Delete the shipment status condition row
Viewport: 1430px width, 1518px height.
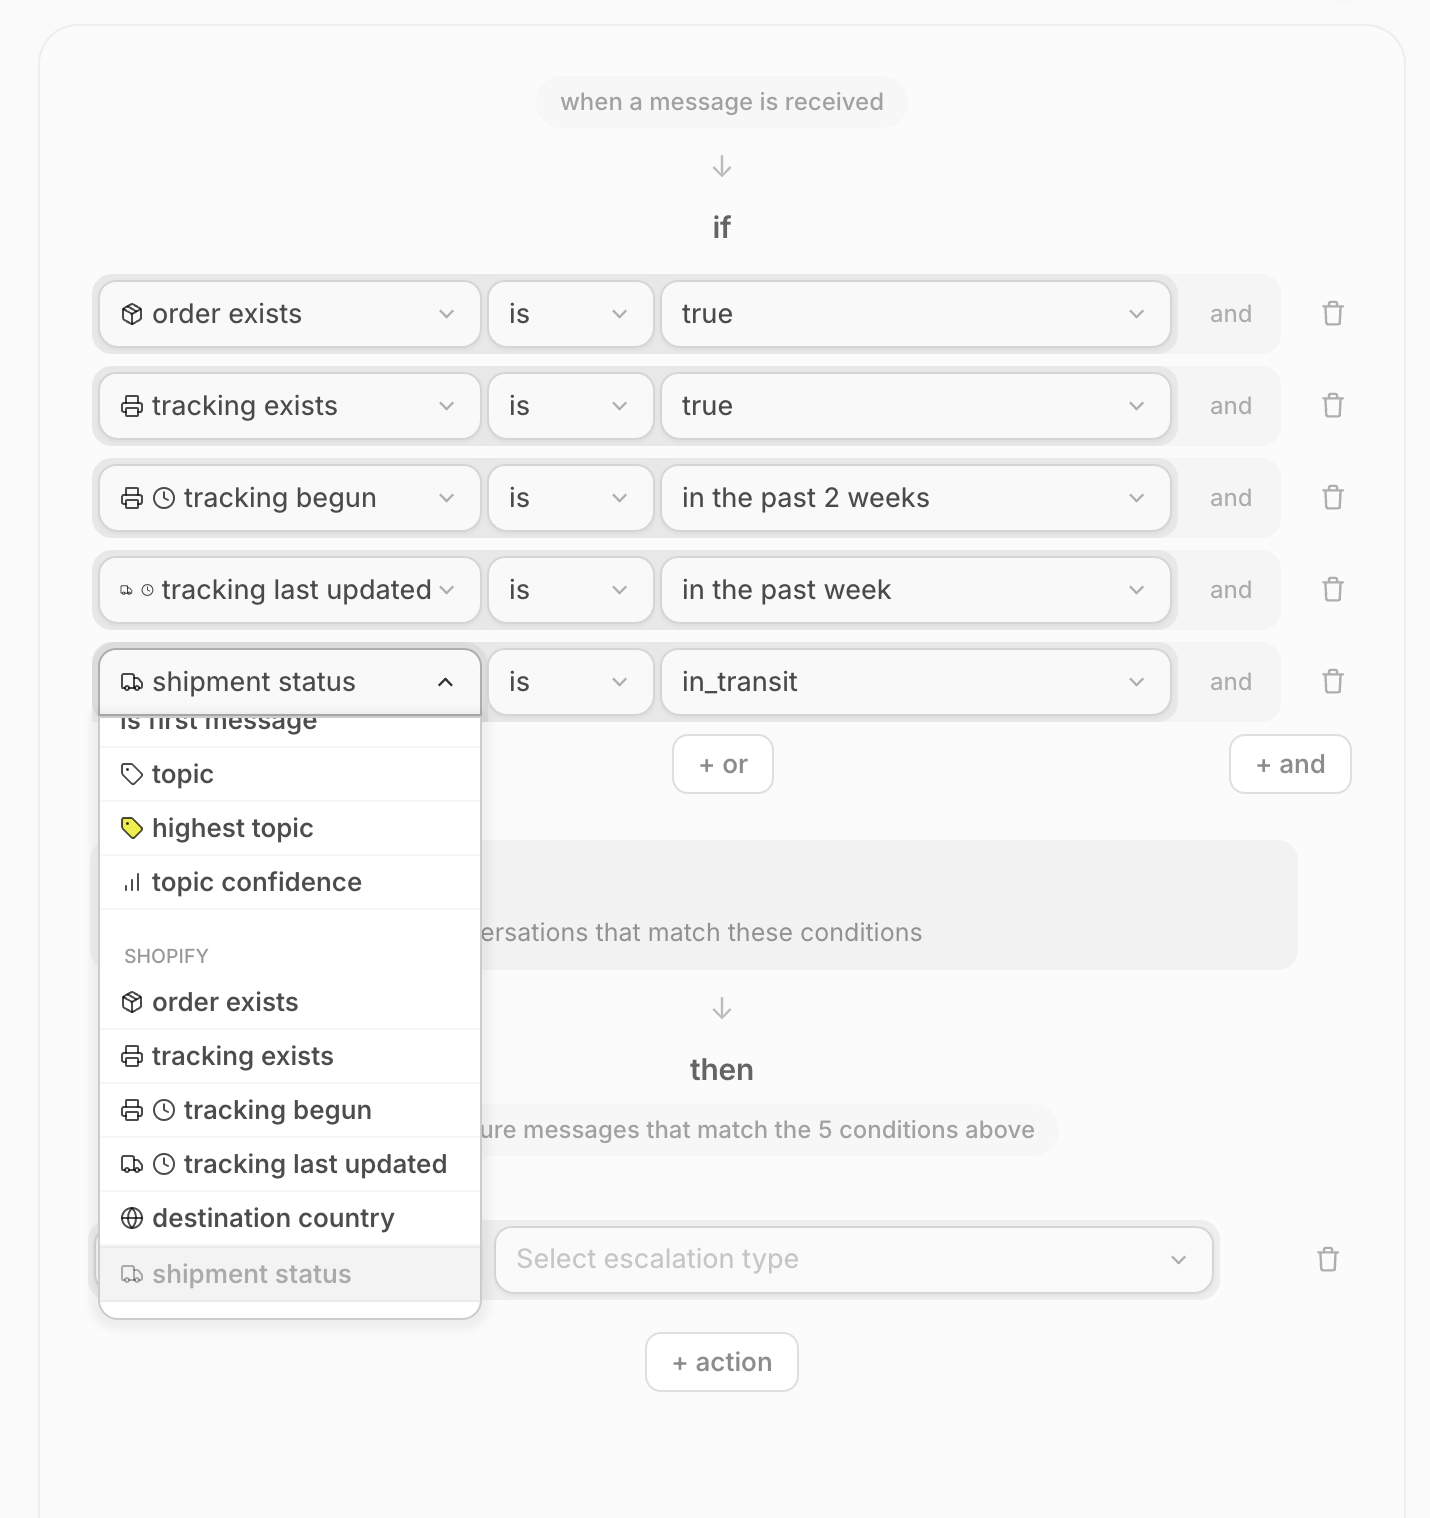[x=1332, y=682]
